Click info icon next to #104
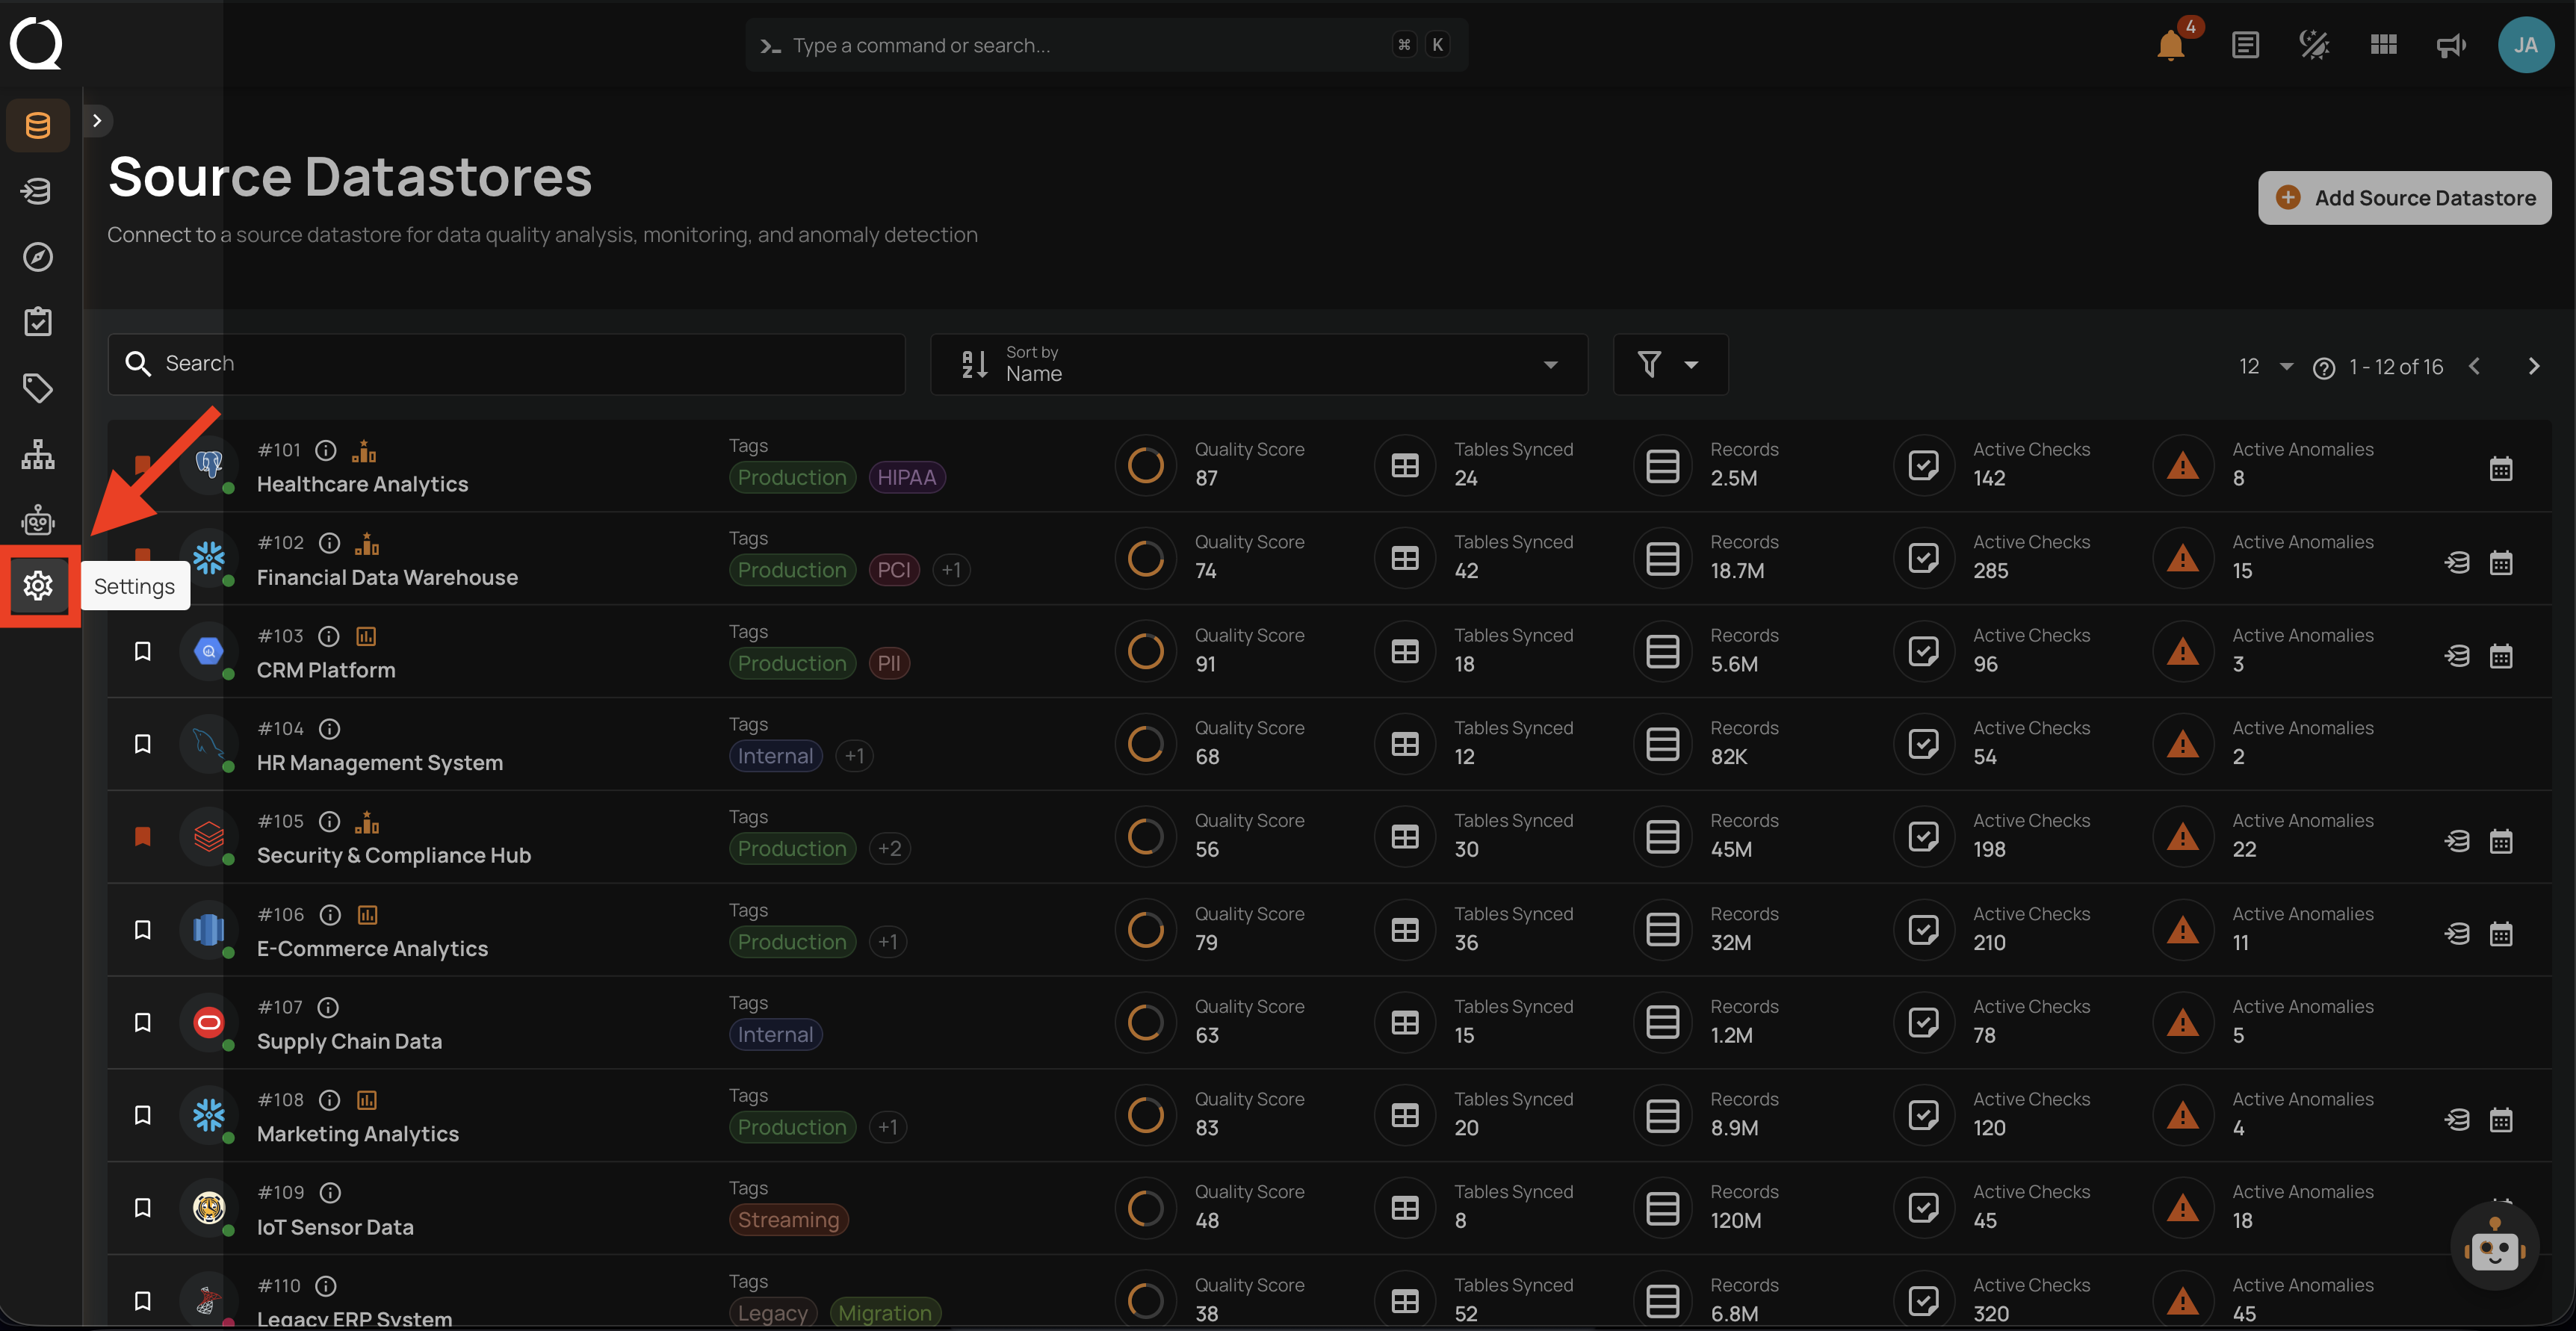 point(329,729)
